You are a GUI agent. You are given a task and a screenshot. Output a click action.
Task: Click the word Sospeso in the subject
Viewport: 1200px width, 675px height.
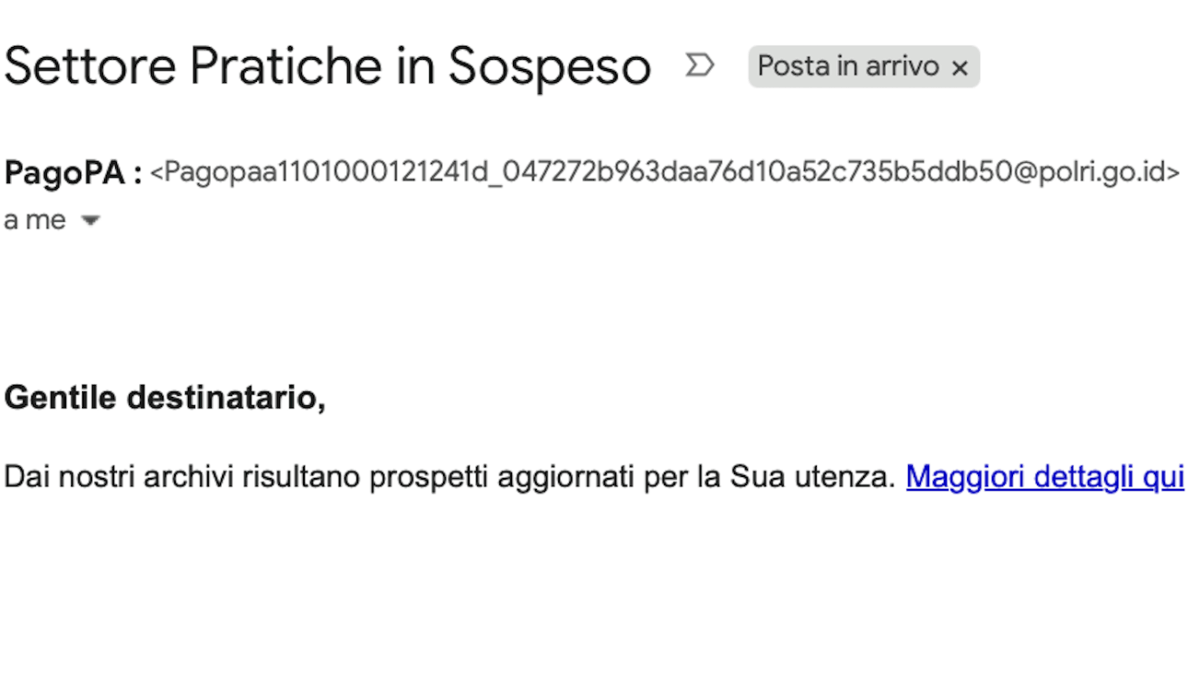549,66
